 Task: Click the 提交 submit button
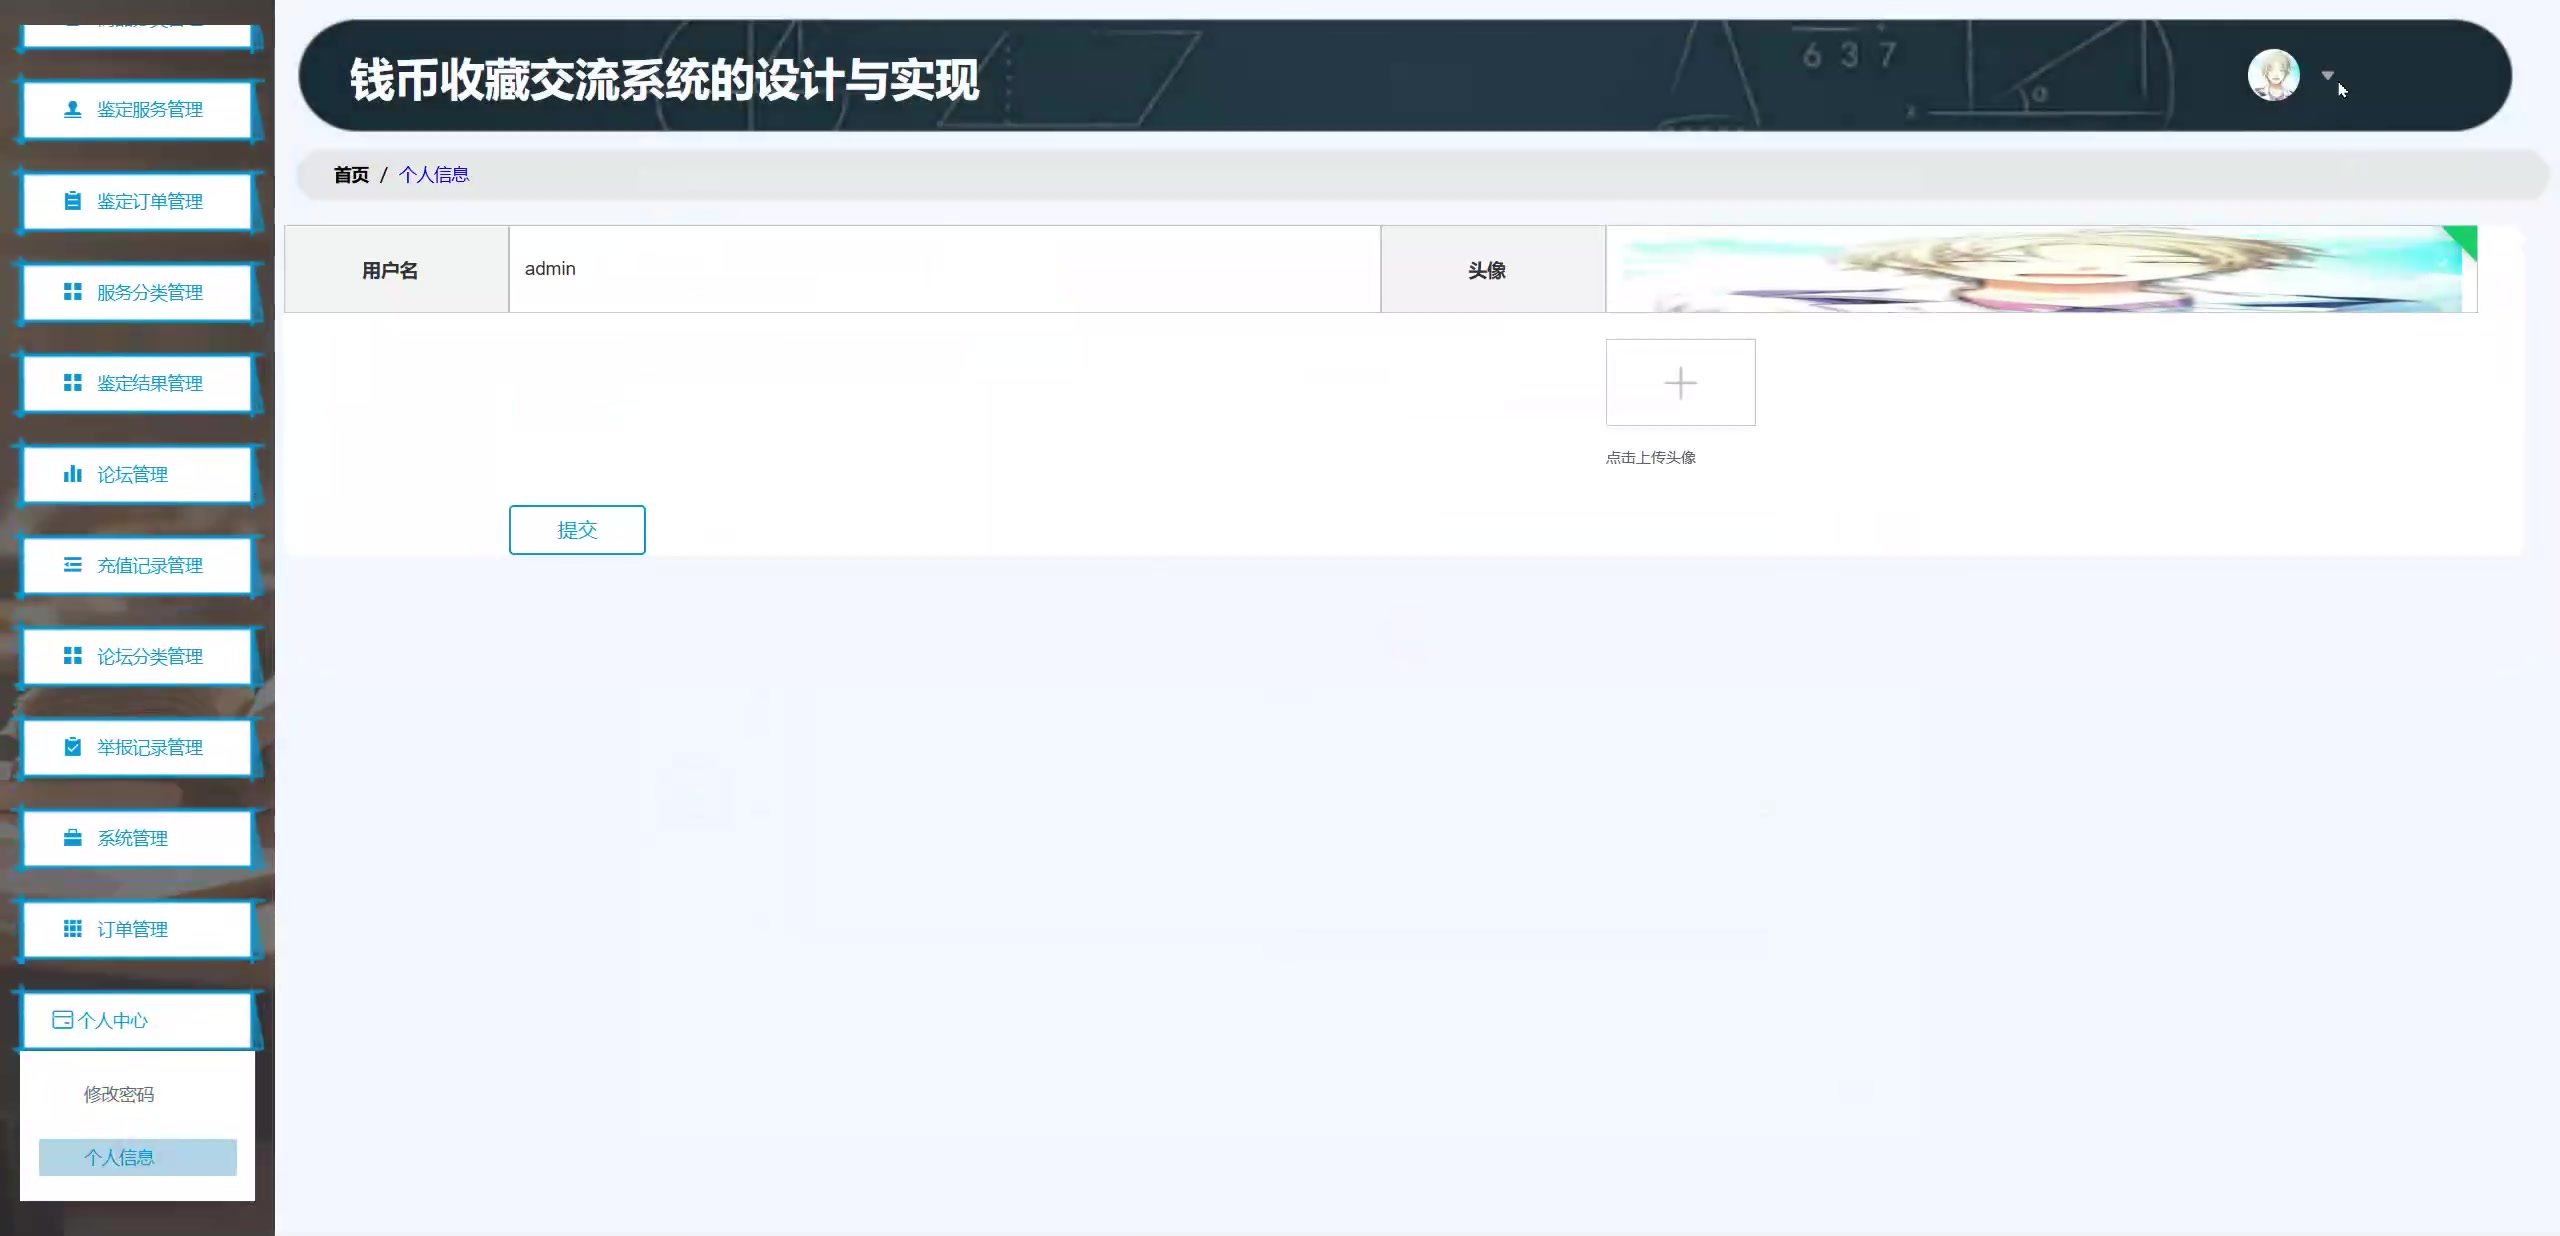[577, 530]
